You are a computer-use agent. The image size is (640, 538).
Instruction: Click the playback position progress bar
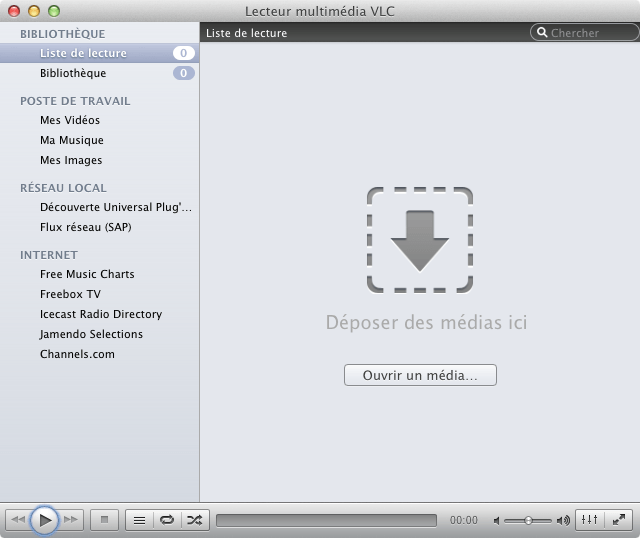(326, 520)
